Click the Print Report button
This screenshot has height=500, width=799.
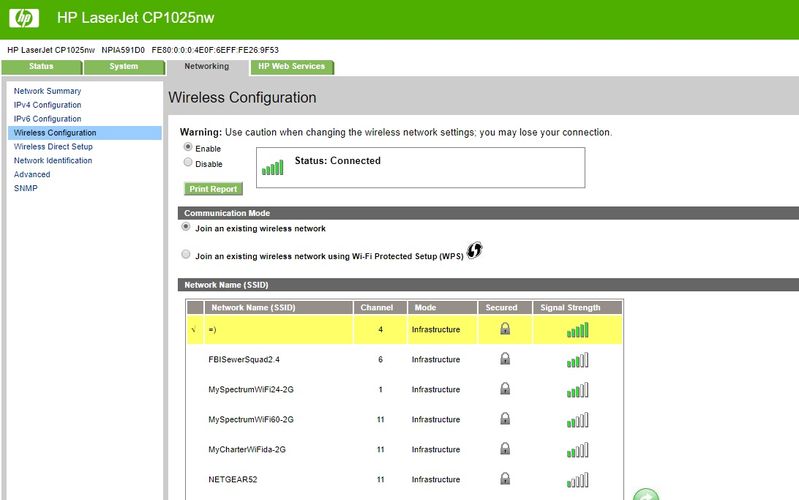[214, 189]
